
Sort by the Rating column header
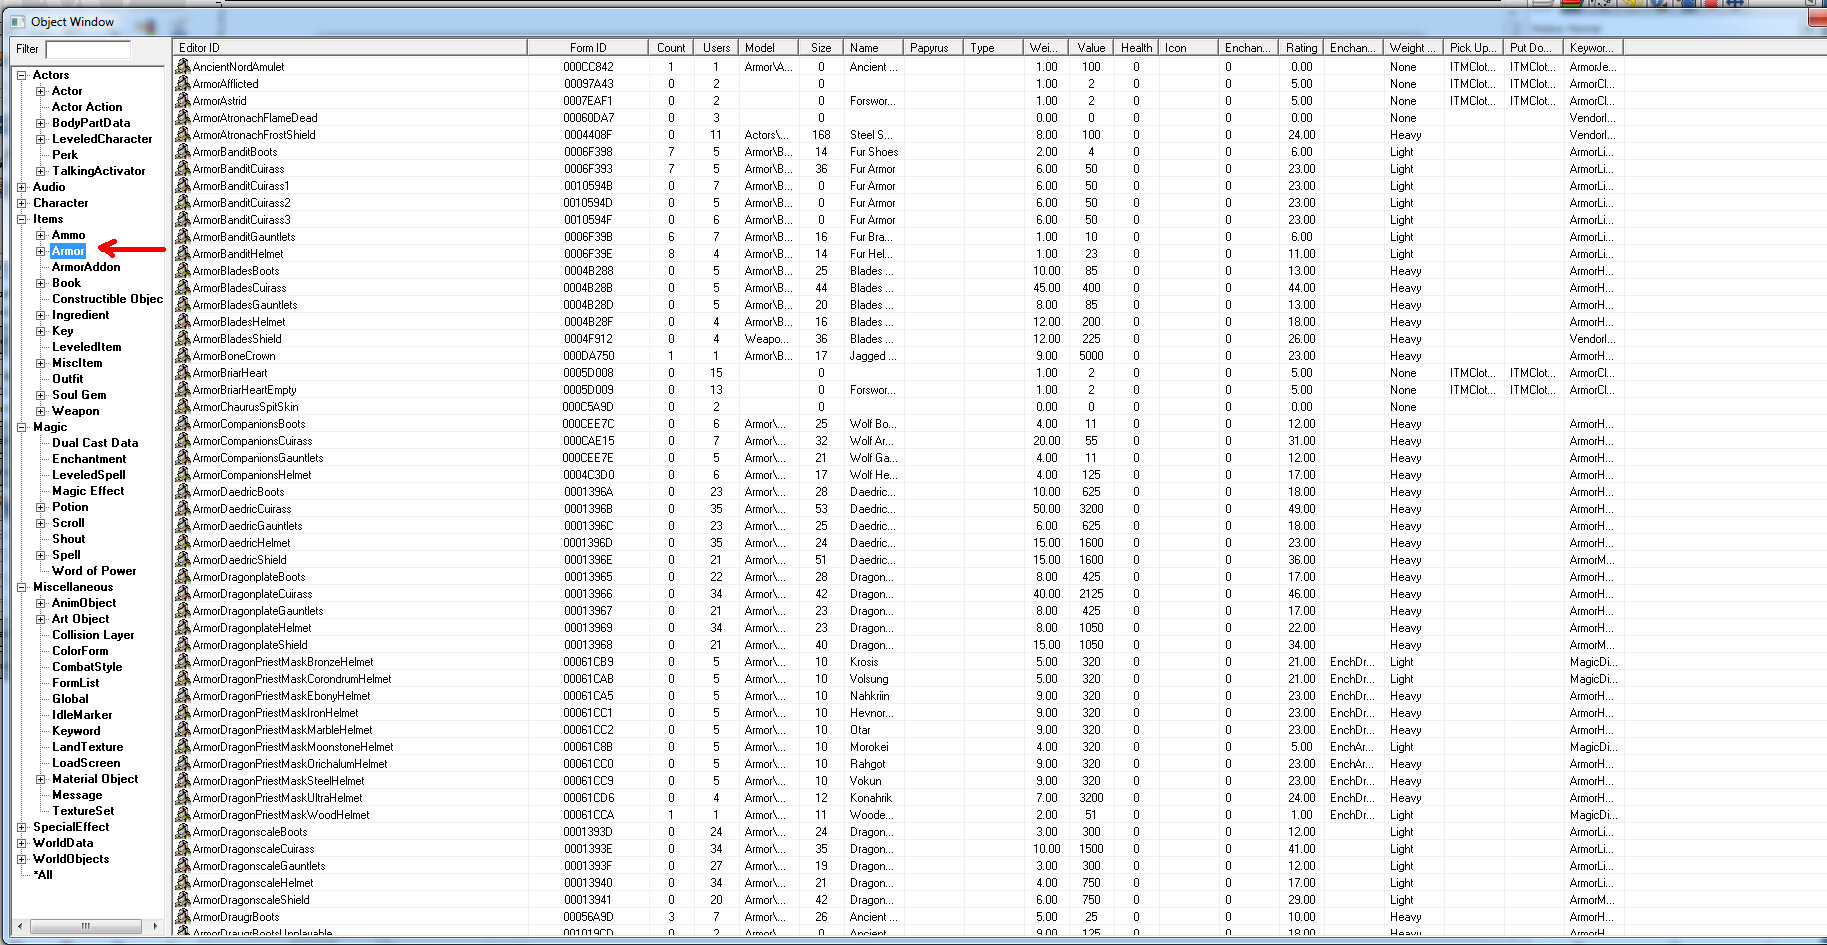(x=1301, y=47)
